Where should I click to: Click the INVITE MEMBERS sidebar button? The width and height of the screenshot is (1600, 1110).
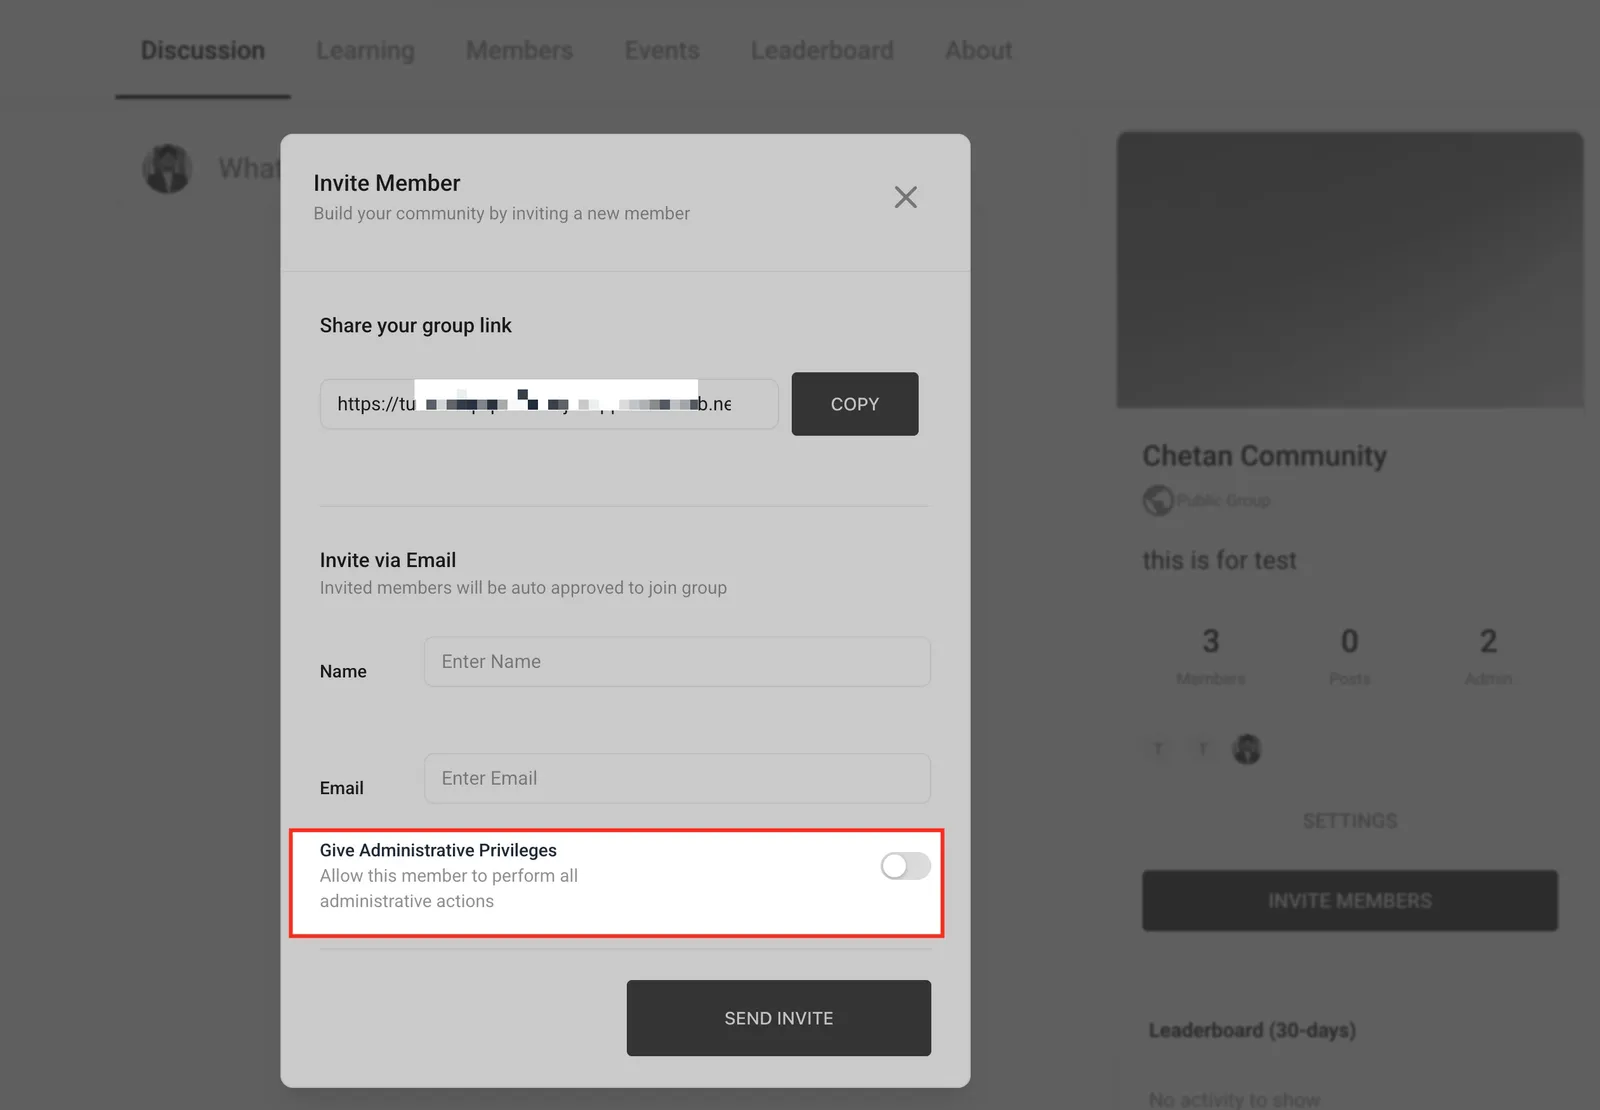[1349, 901]
